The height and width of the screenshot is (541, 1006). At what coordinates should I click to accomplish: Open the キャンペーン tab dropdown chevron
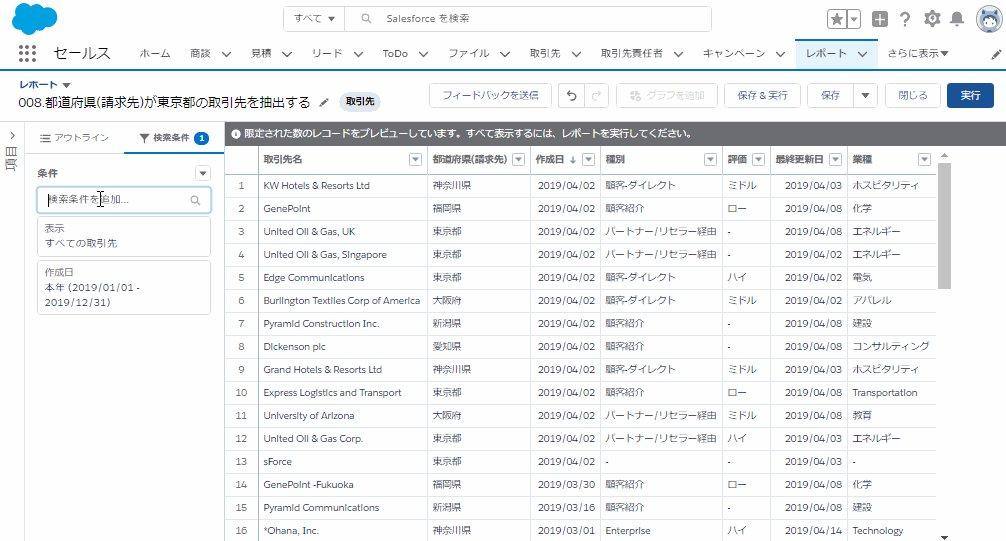pos(780,55)
